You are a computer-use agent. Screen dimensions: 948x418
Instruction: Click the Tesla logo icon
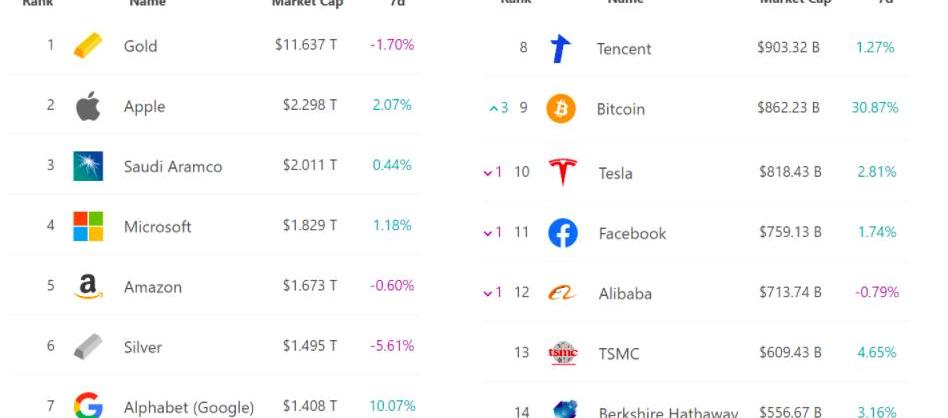tap(563, 172)
